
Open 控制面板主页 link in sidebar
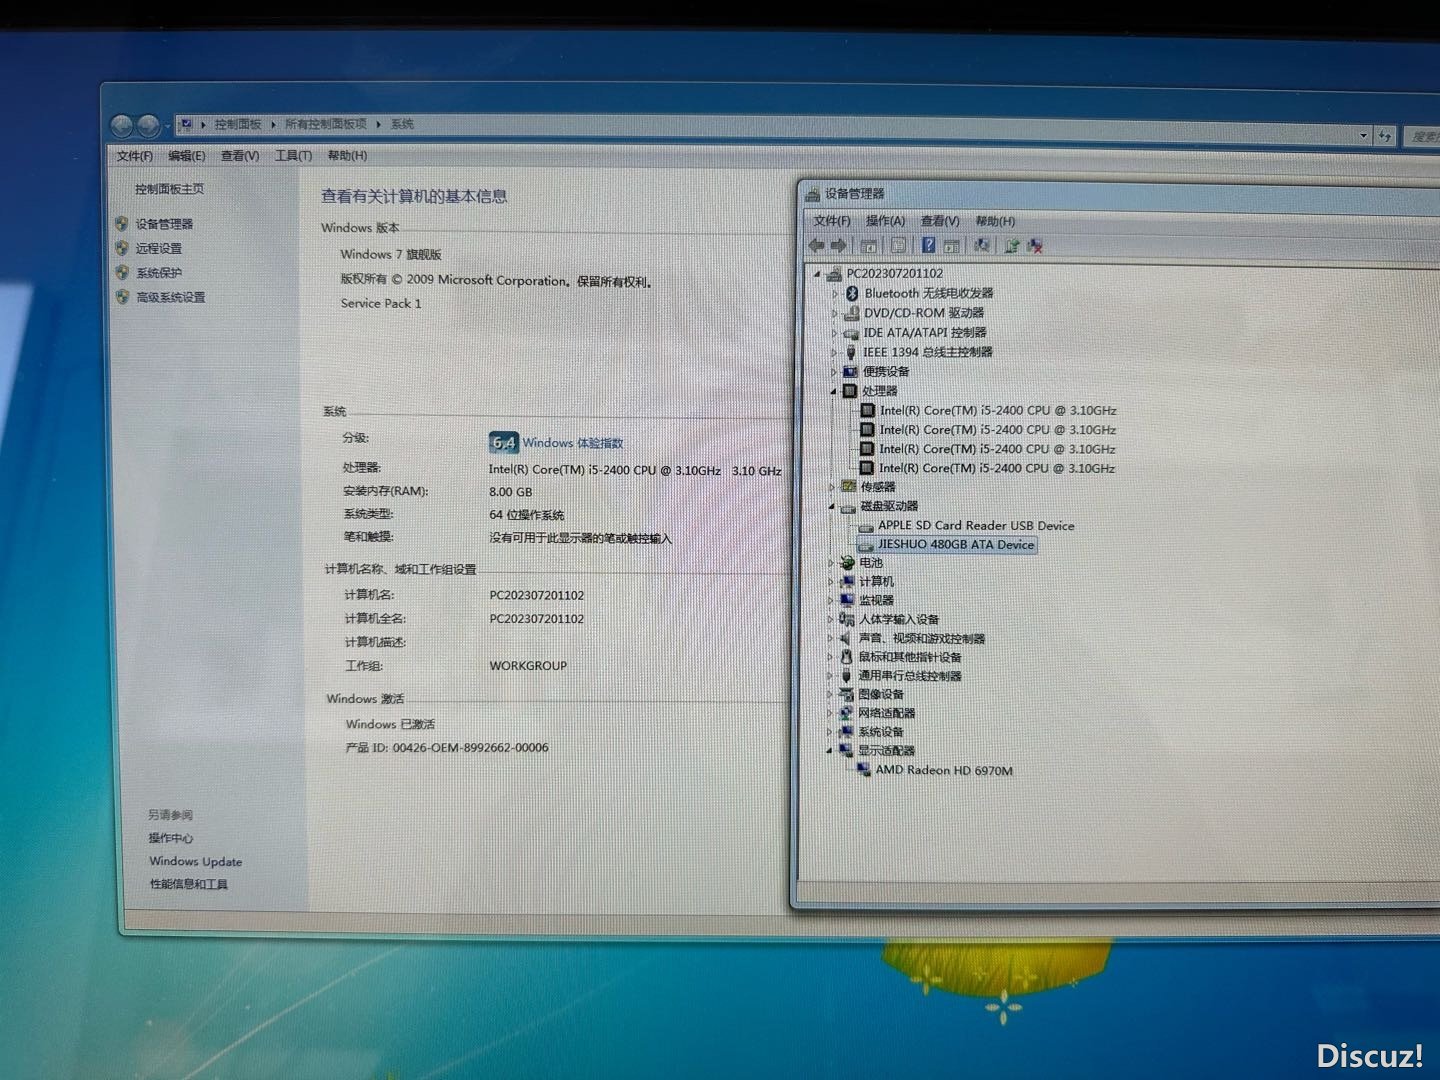pos(170,189)
